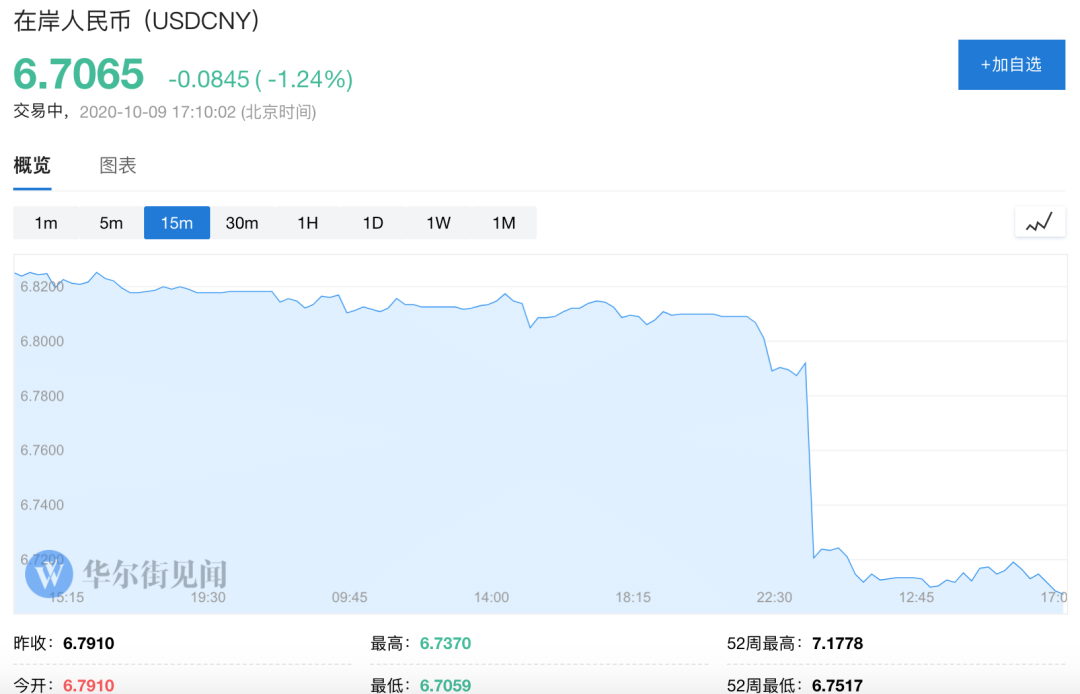Click the sharp drop on chart line
The height and width of the screenshot is (694, 1080).
pyautogui.click(x=810, y=460)
